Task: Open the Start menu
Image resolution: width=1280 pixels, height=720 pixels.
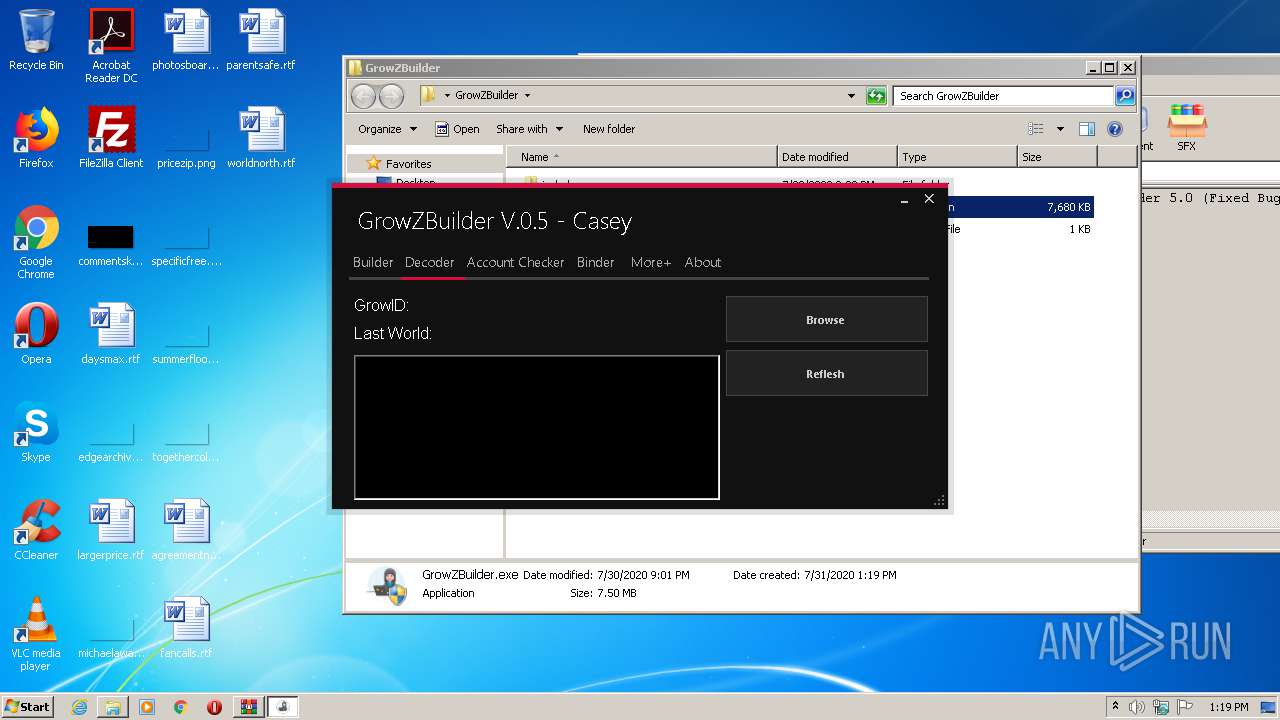Action: 28,706
